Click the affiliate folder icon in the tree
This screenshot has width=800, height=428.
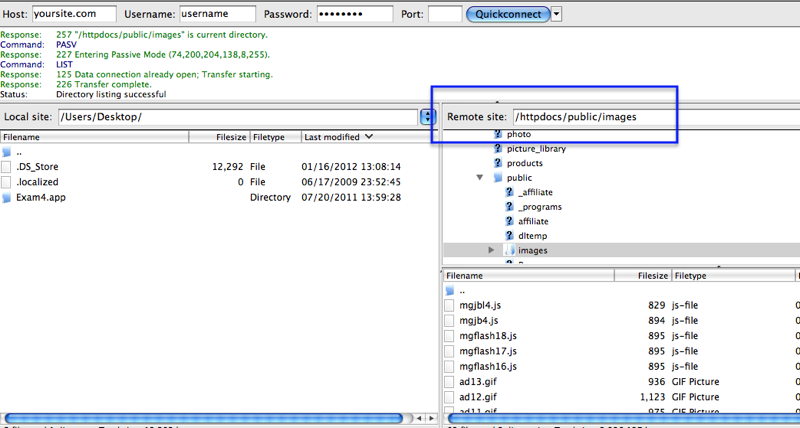pos(509,221)
